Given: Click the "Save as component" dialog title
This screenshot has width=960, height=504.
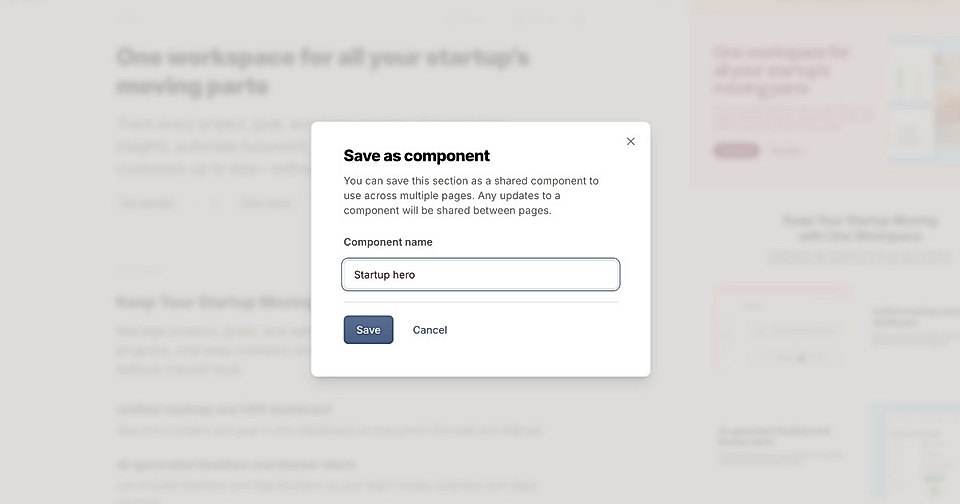Looking at the screenshot, I should click(x=416, y=155).
